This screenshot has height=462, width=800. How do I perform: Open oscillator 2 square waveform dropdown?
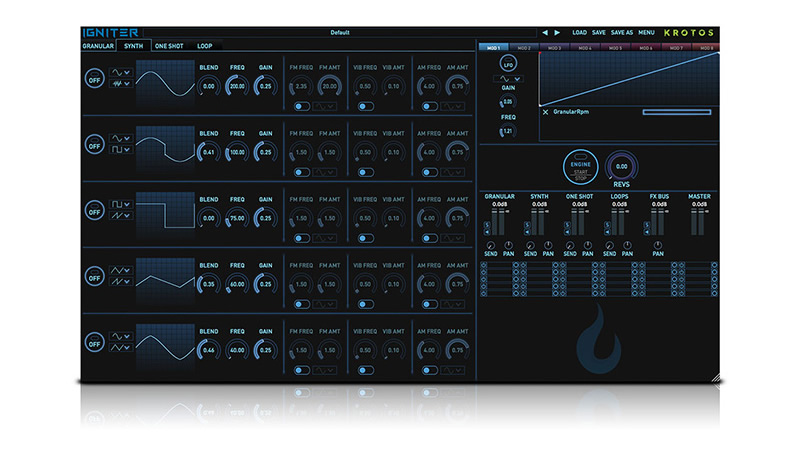(121, 149)
